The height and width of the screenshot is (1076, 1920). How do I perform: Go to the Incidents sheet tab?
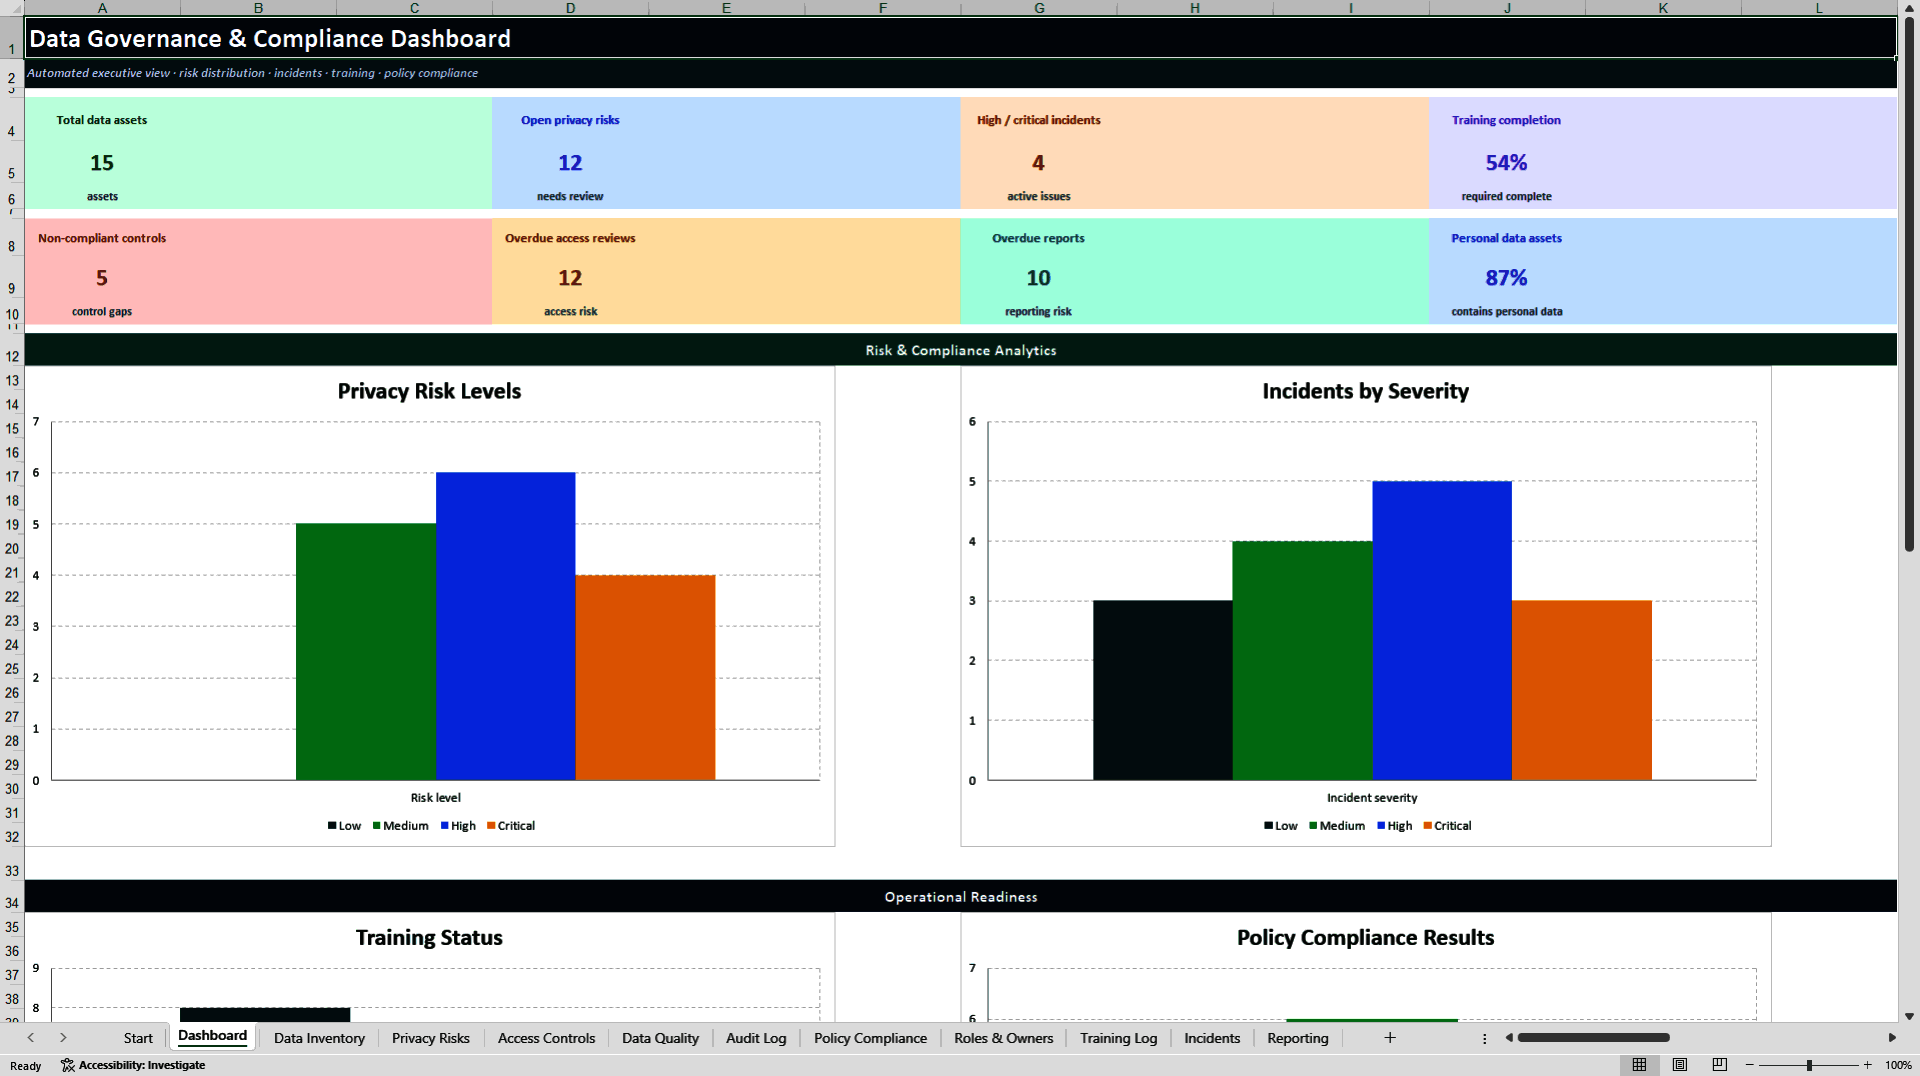coord(1212,1038)
